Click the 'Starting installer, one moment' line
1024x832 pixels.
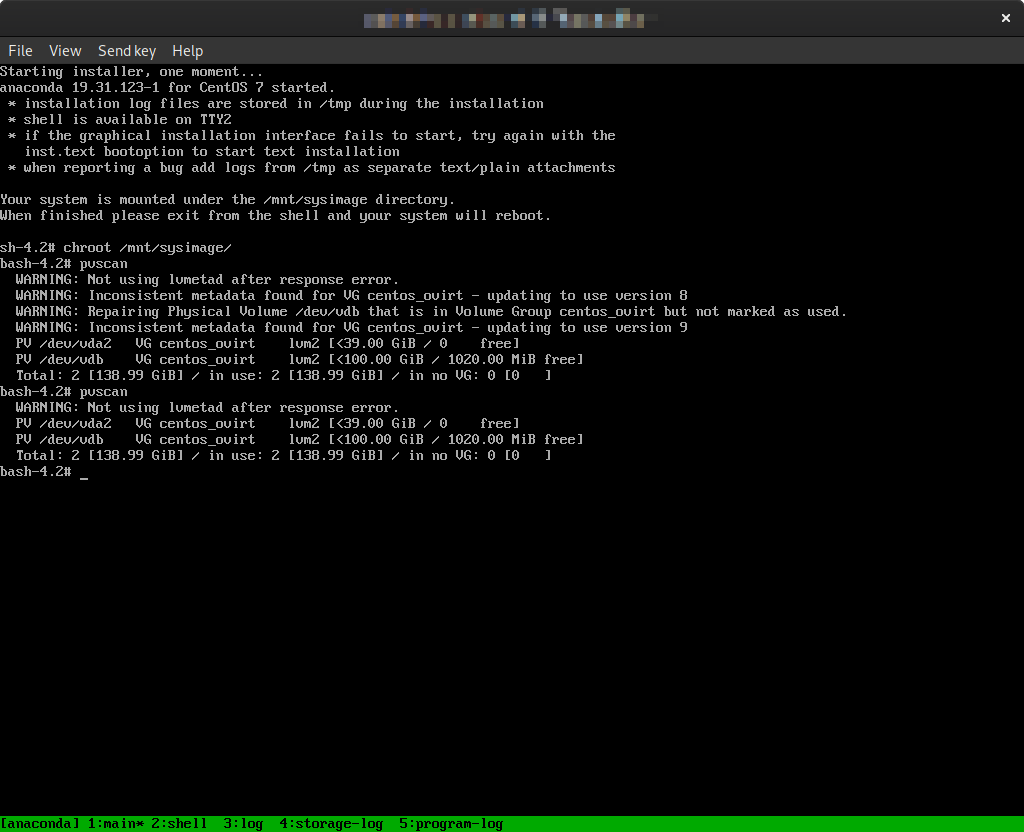(132, 72)
